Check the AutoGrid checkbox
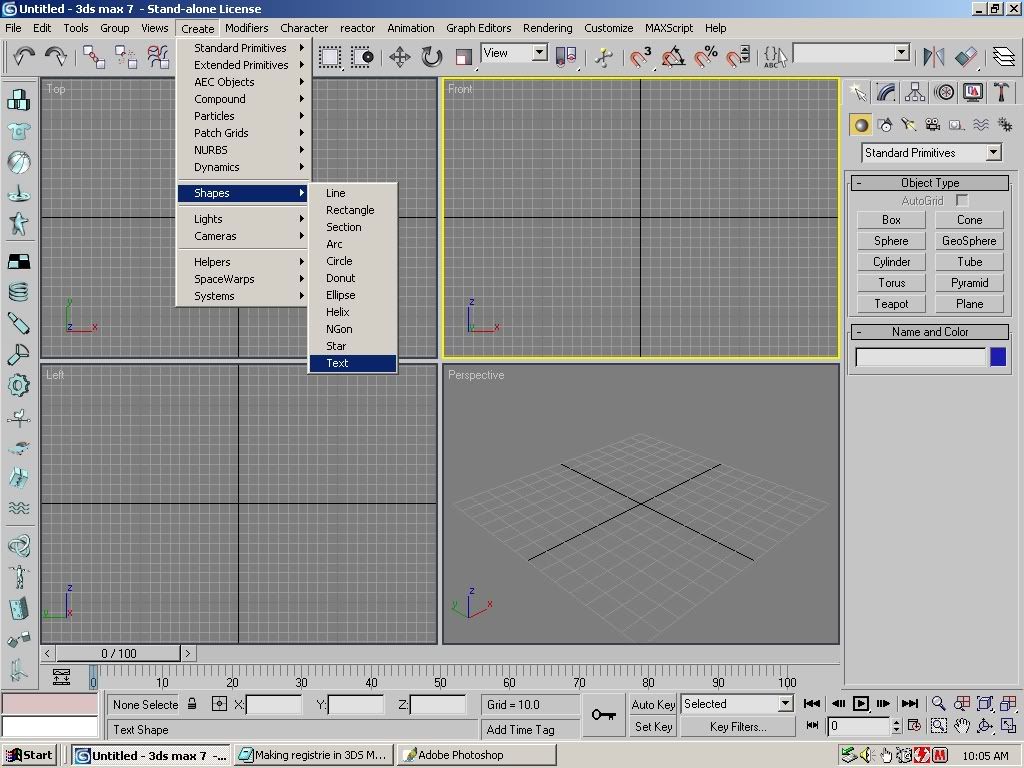 click(x=961, y=200)
